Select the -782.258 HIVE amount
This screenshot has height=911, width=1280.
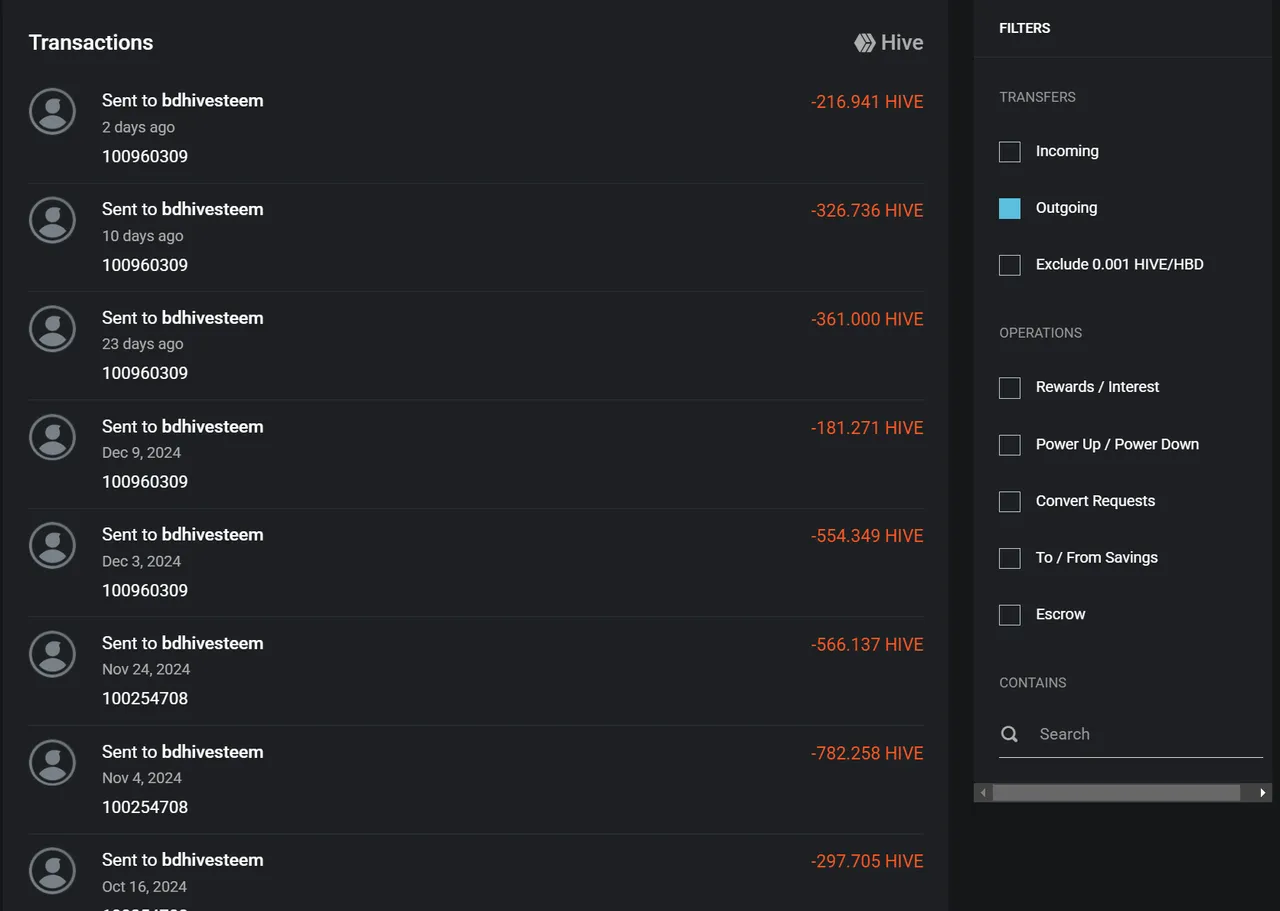click(x=867, y=753)
